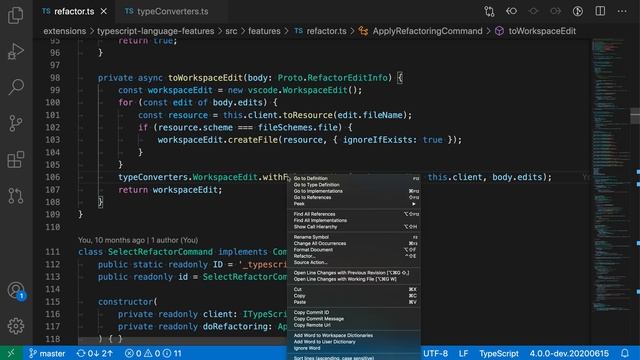Image resolution: width=640 pixels, height=360 pixels.
Task: Choose Go to Definition from context menu
Action: pyautogui.click(x=354, y=178)
